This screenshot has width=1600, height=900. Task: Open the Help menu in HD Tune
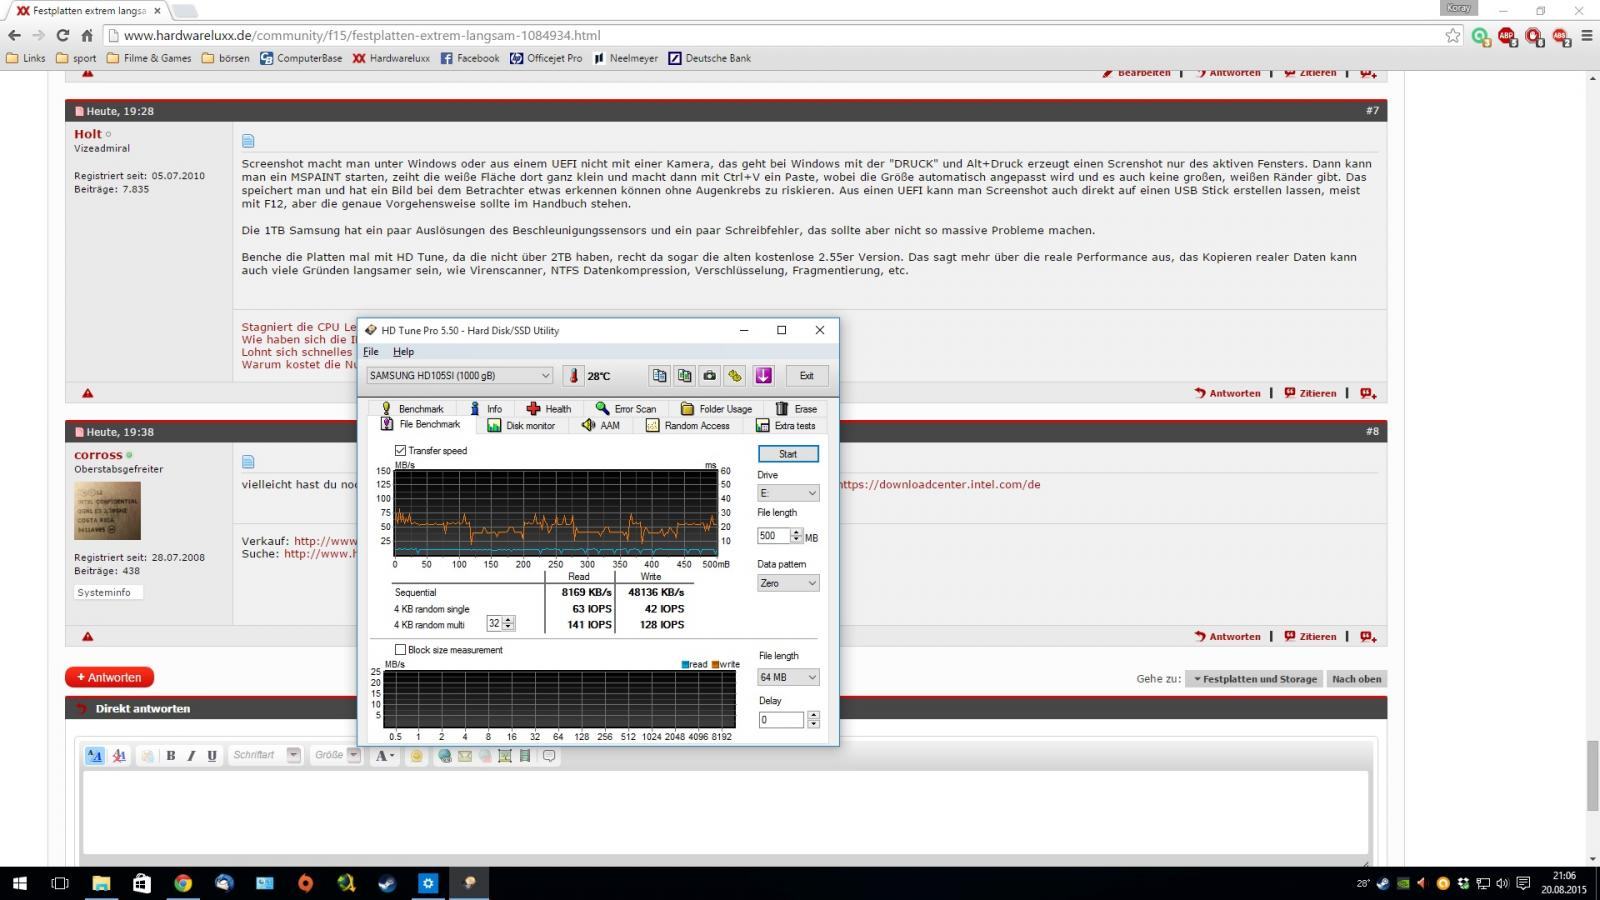[x=403, y=352]
